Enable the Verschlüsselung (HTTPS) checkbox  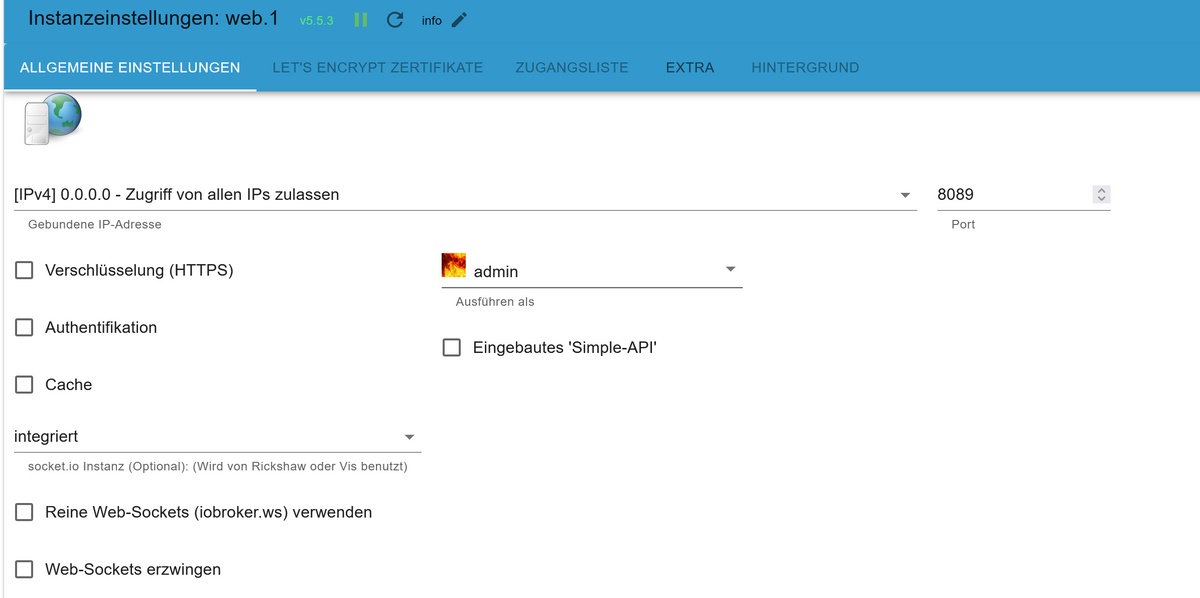coord(24,270)
